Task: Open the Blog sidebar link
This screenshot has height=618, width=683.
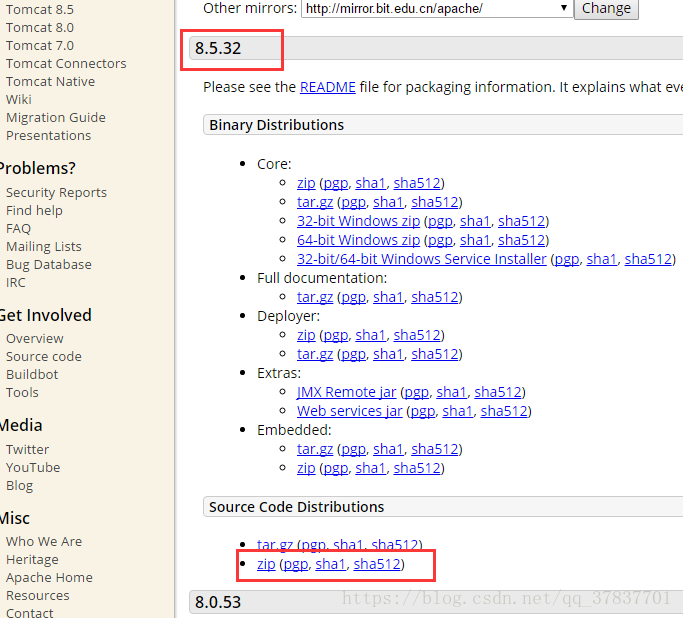Action: [20, 486]
